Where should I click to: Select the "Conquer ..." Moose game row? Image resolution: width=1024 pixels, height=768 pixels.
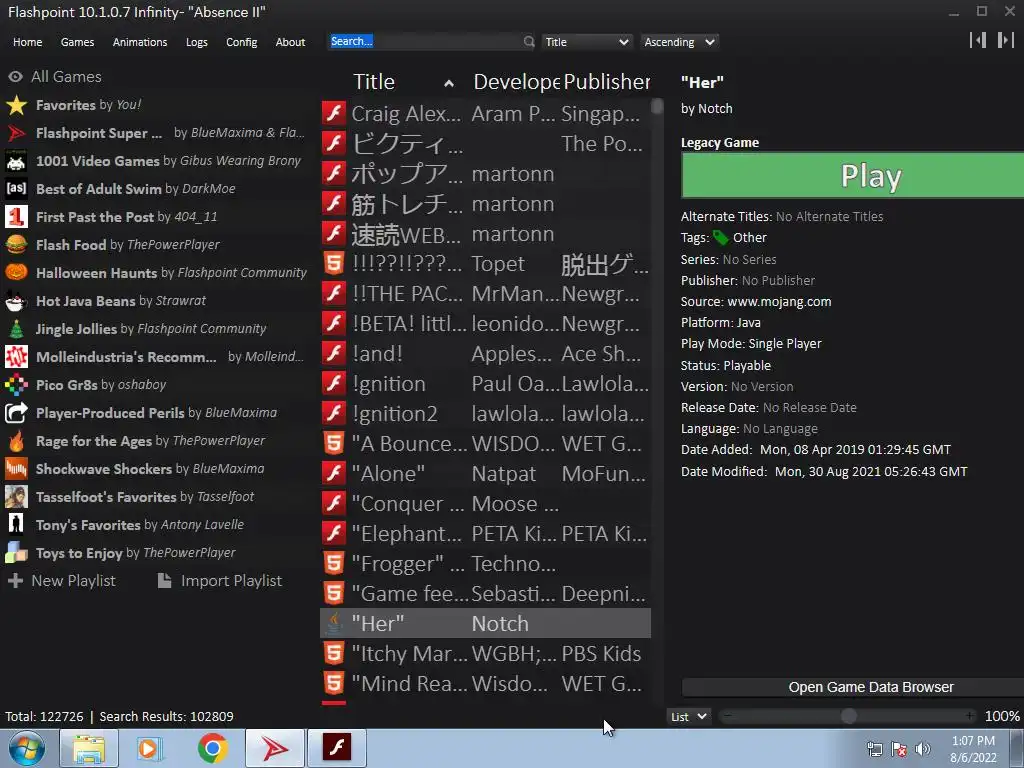485,504
